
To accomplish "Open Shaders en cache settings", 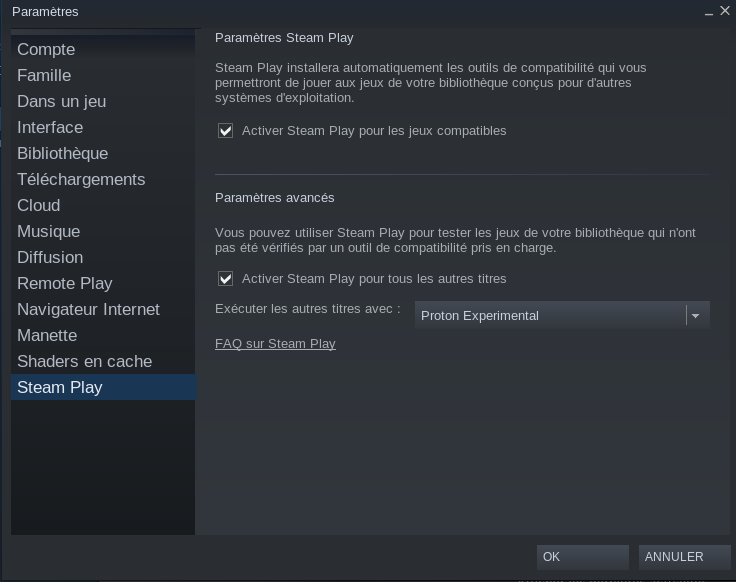I will coord(84,361).
